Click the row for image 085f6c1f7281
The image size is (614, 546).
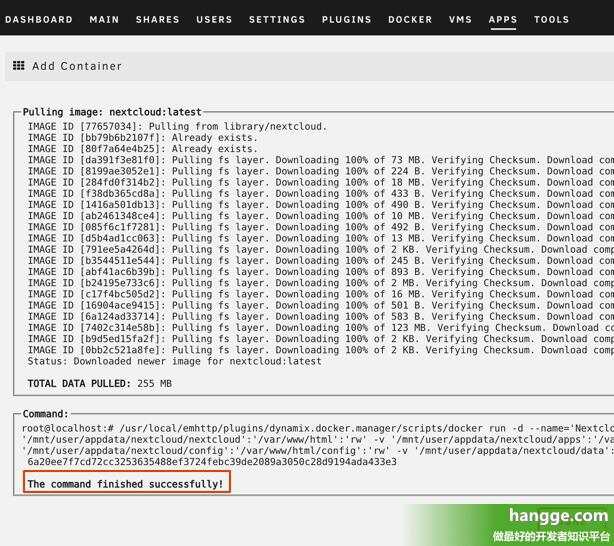pyautogui.click(x=321, y=227)
